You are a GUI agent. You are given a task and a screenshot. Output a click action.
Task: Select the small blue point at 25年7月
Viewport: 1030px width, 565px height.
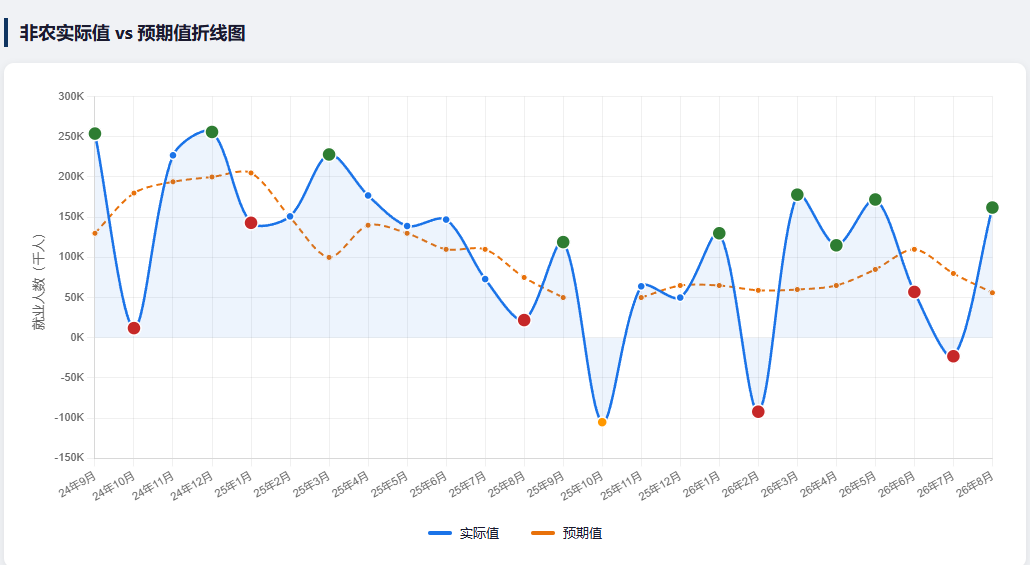[x=485, y=279]
